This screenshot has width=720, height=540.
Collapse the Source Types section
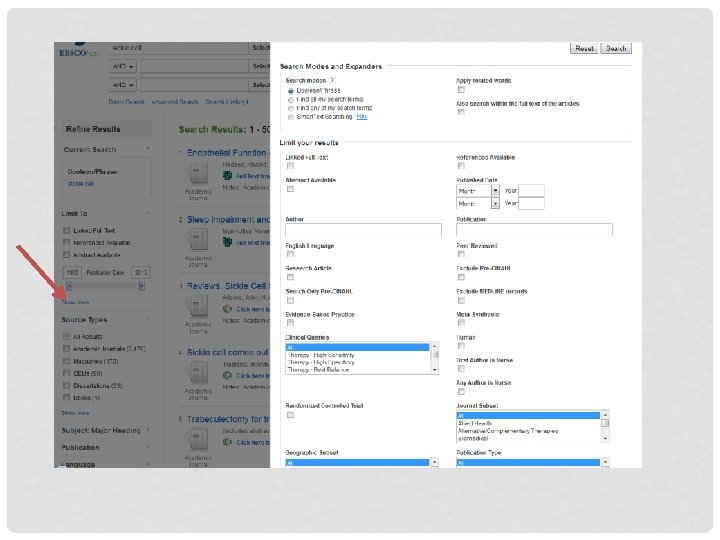click(148, 319)
